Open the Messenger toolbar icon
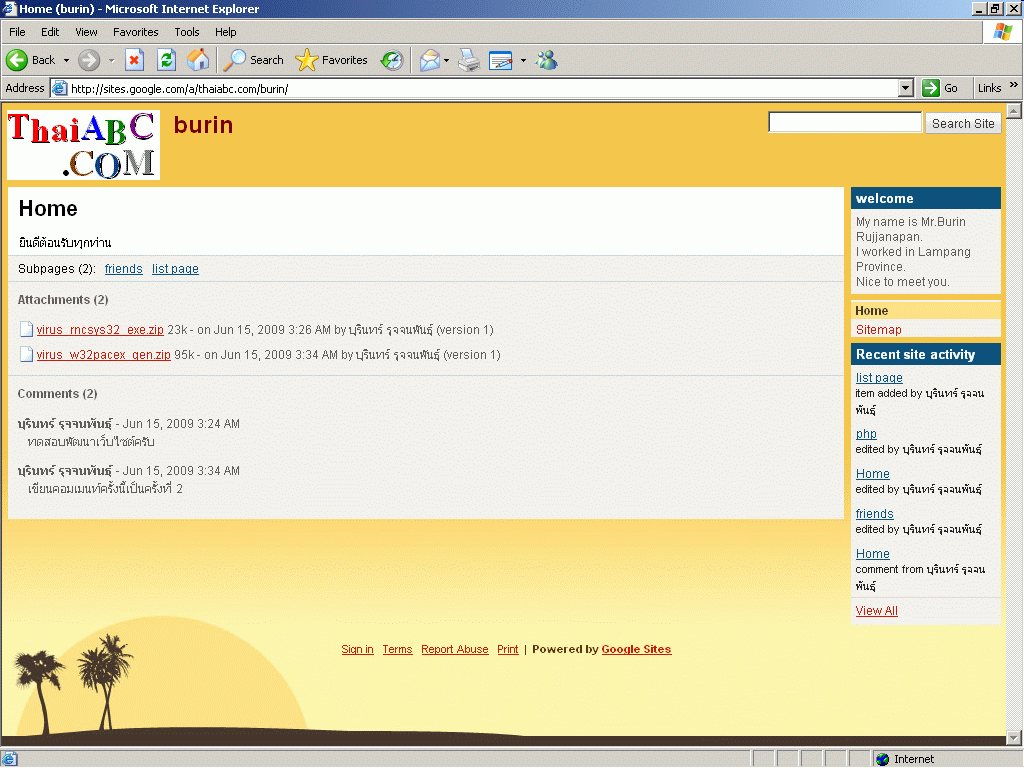The width and height of the screenshot is (1024, 768). [x=546, y=60]
